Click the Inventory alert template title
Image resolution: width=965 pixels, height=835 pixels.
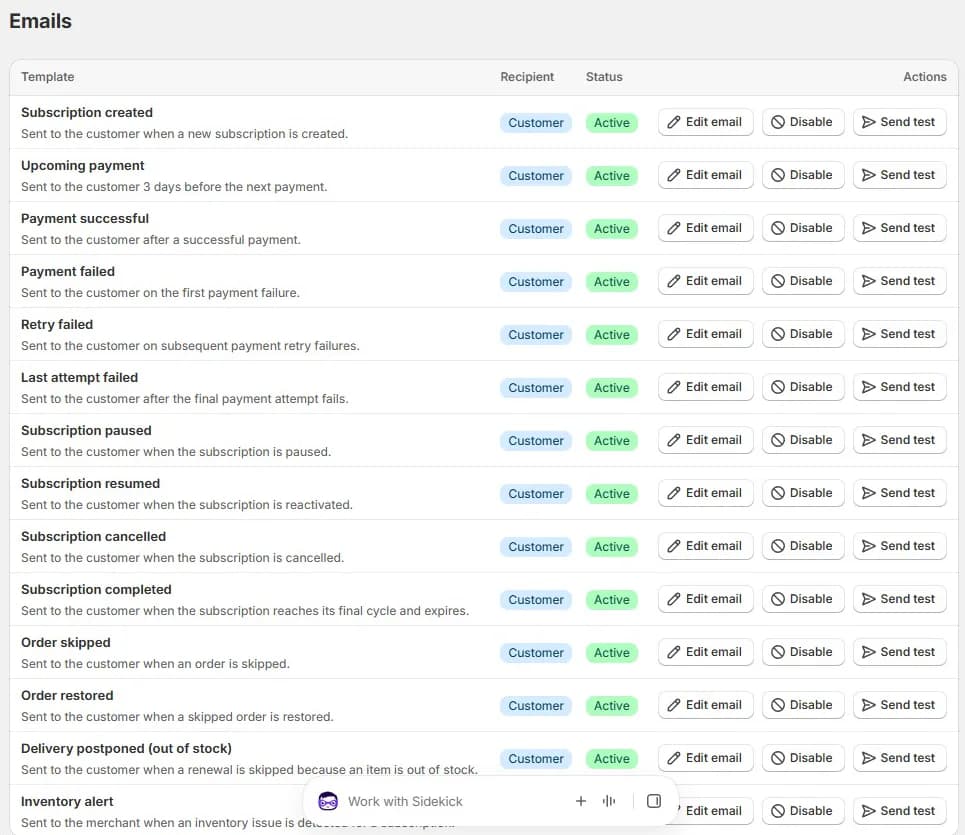(x=67, y=801)
